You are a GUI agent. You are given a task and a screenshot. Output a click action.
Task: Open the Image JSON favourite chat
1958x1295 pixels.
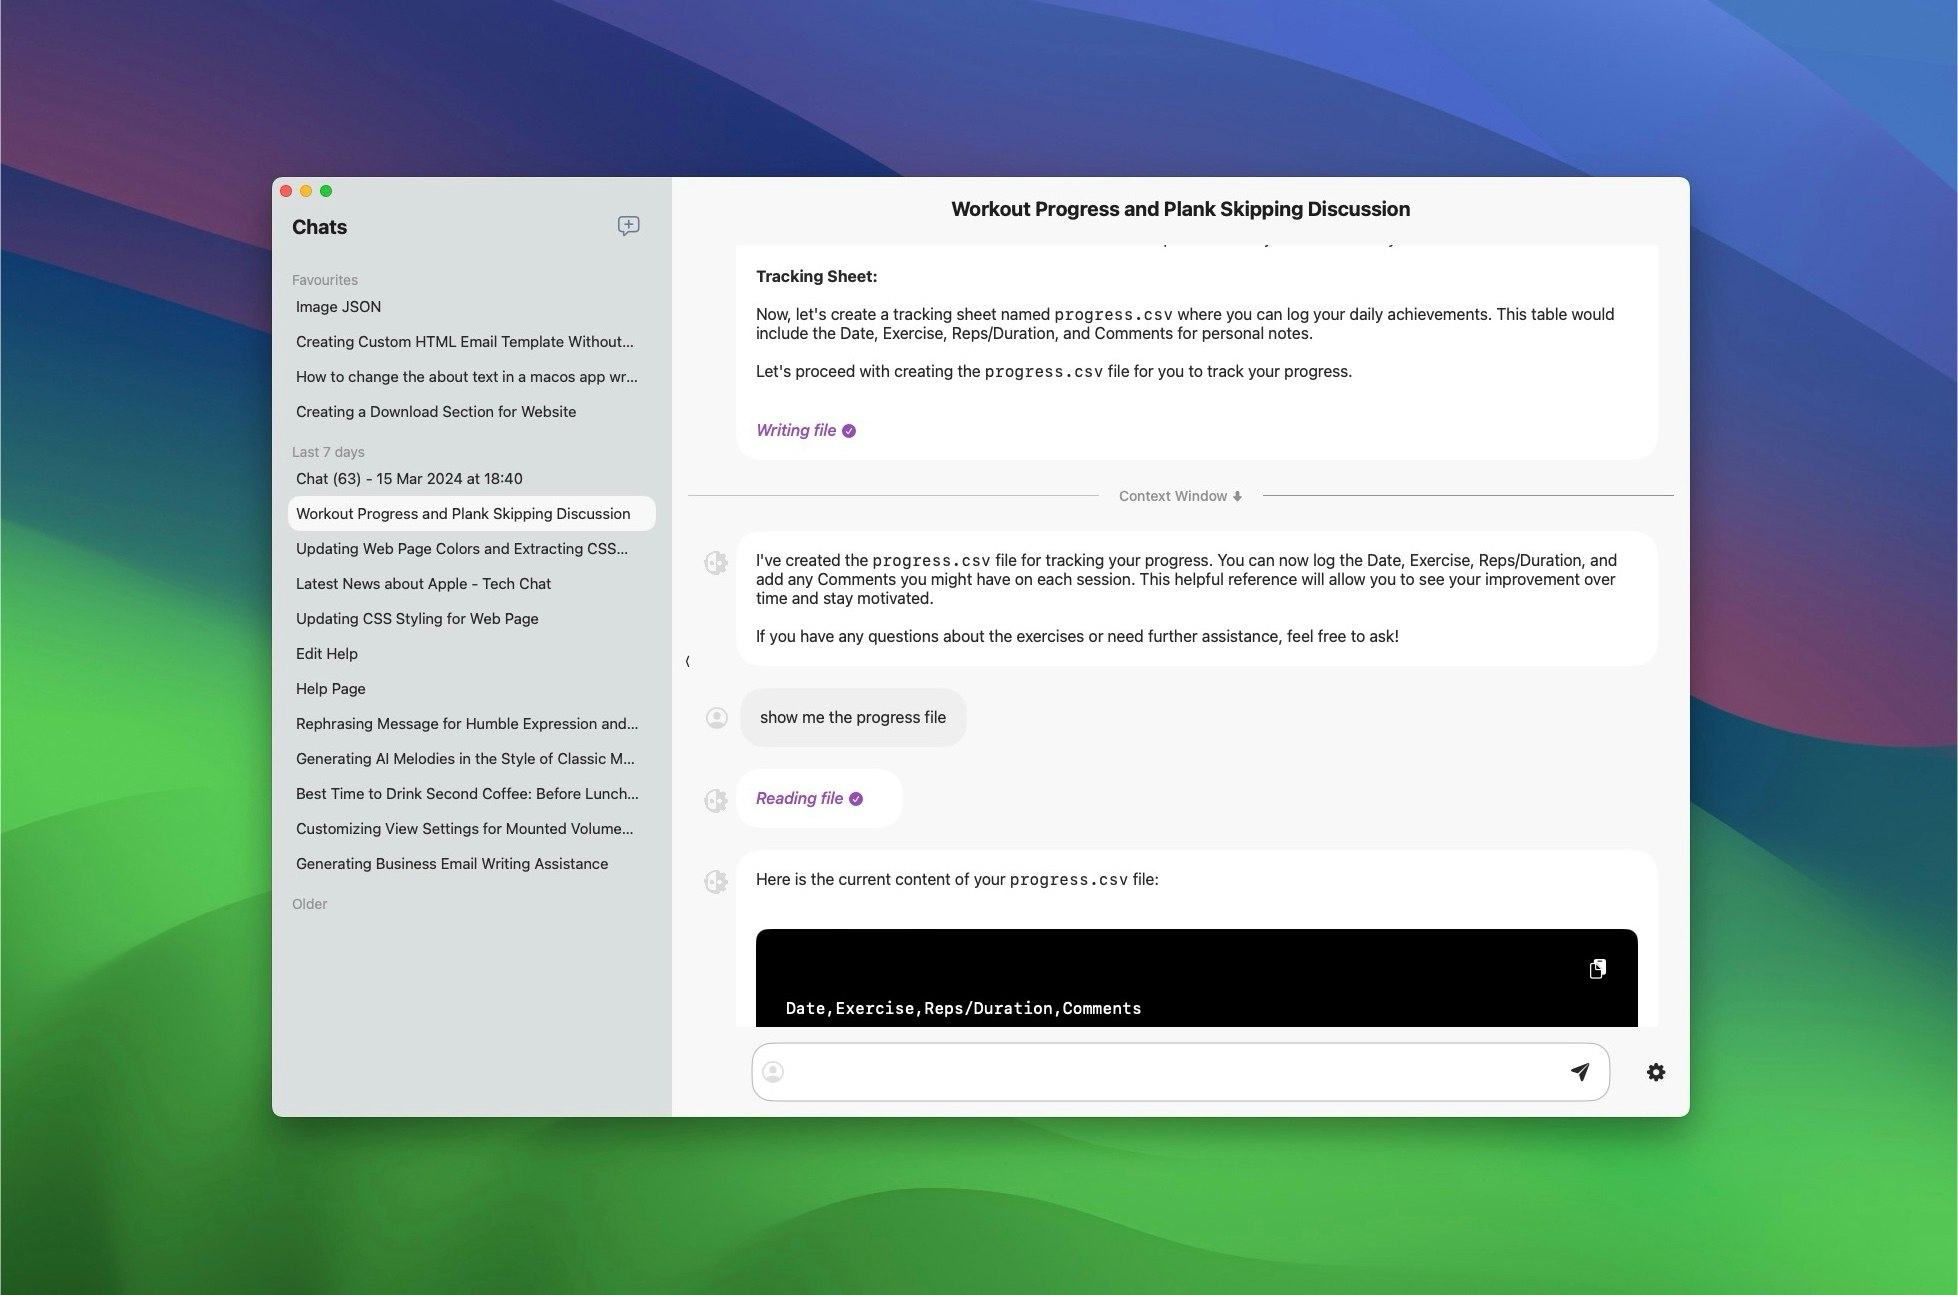338,307
